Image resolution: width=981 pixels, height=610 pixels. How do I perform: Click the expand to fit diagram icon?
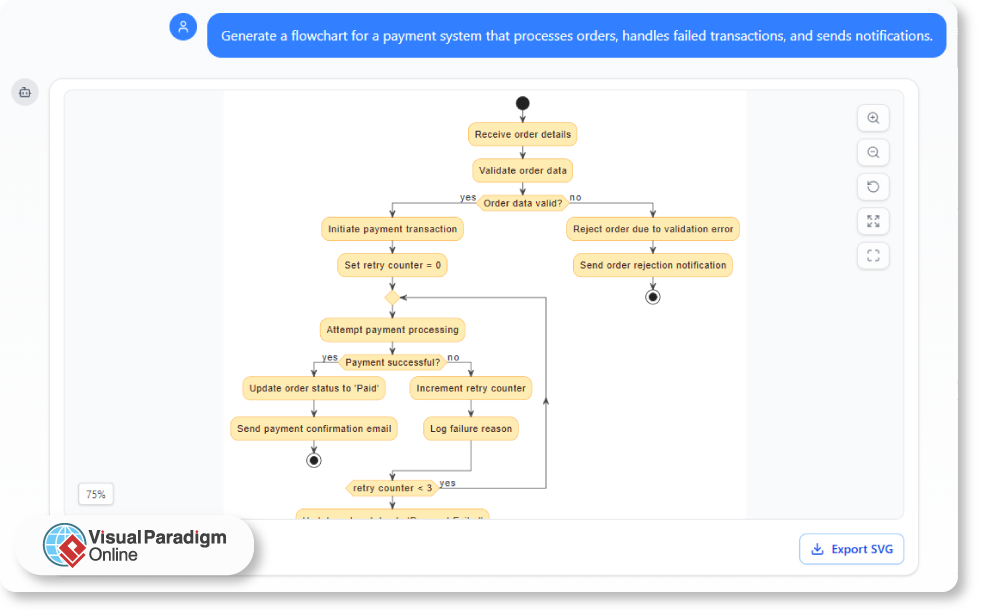tap(872, 221)
